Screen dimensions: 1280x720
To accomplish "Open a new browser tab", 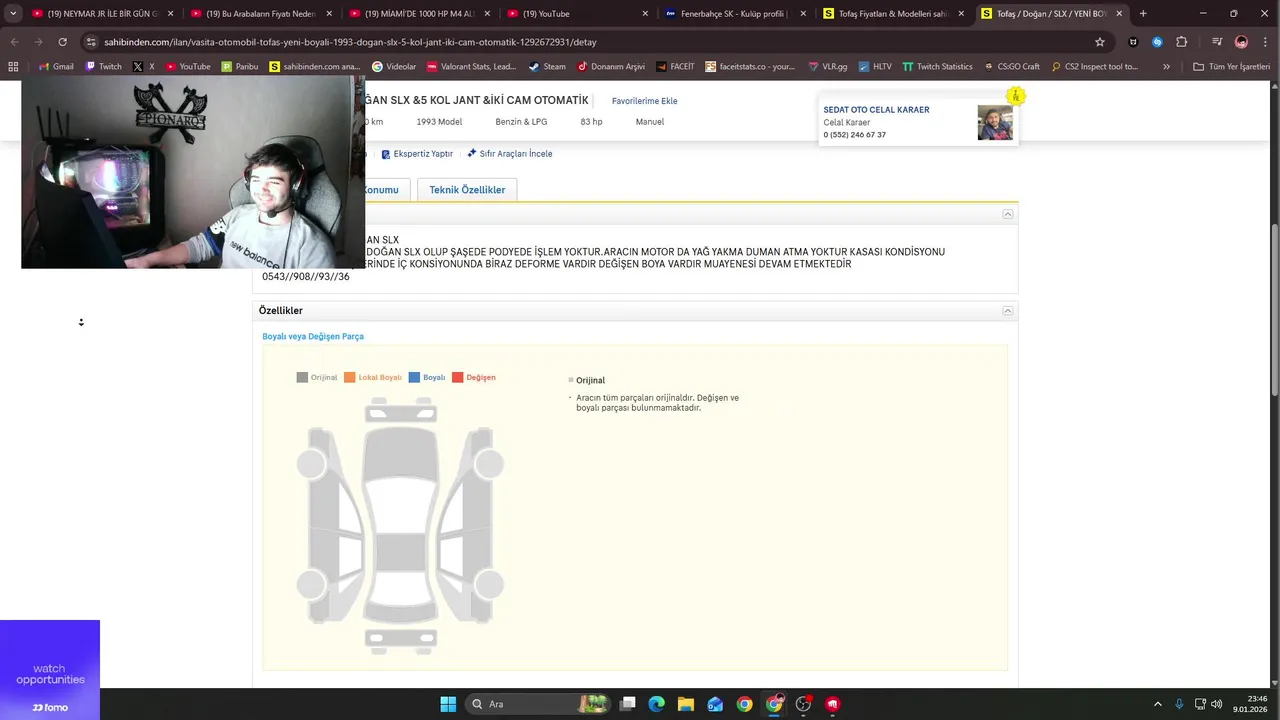I will pyautogui.click(x=1143, y=14).
